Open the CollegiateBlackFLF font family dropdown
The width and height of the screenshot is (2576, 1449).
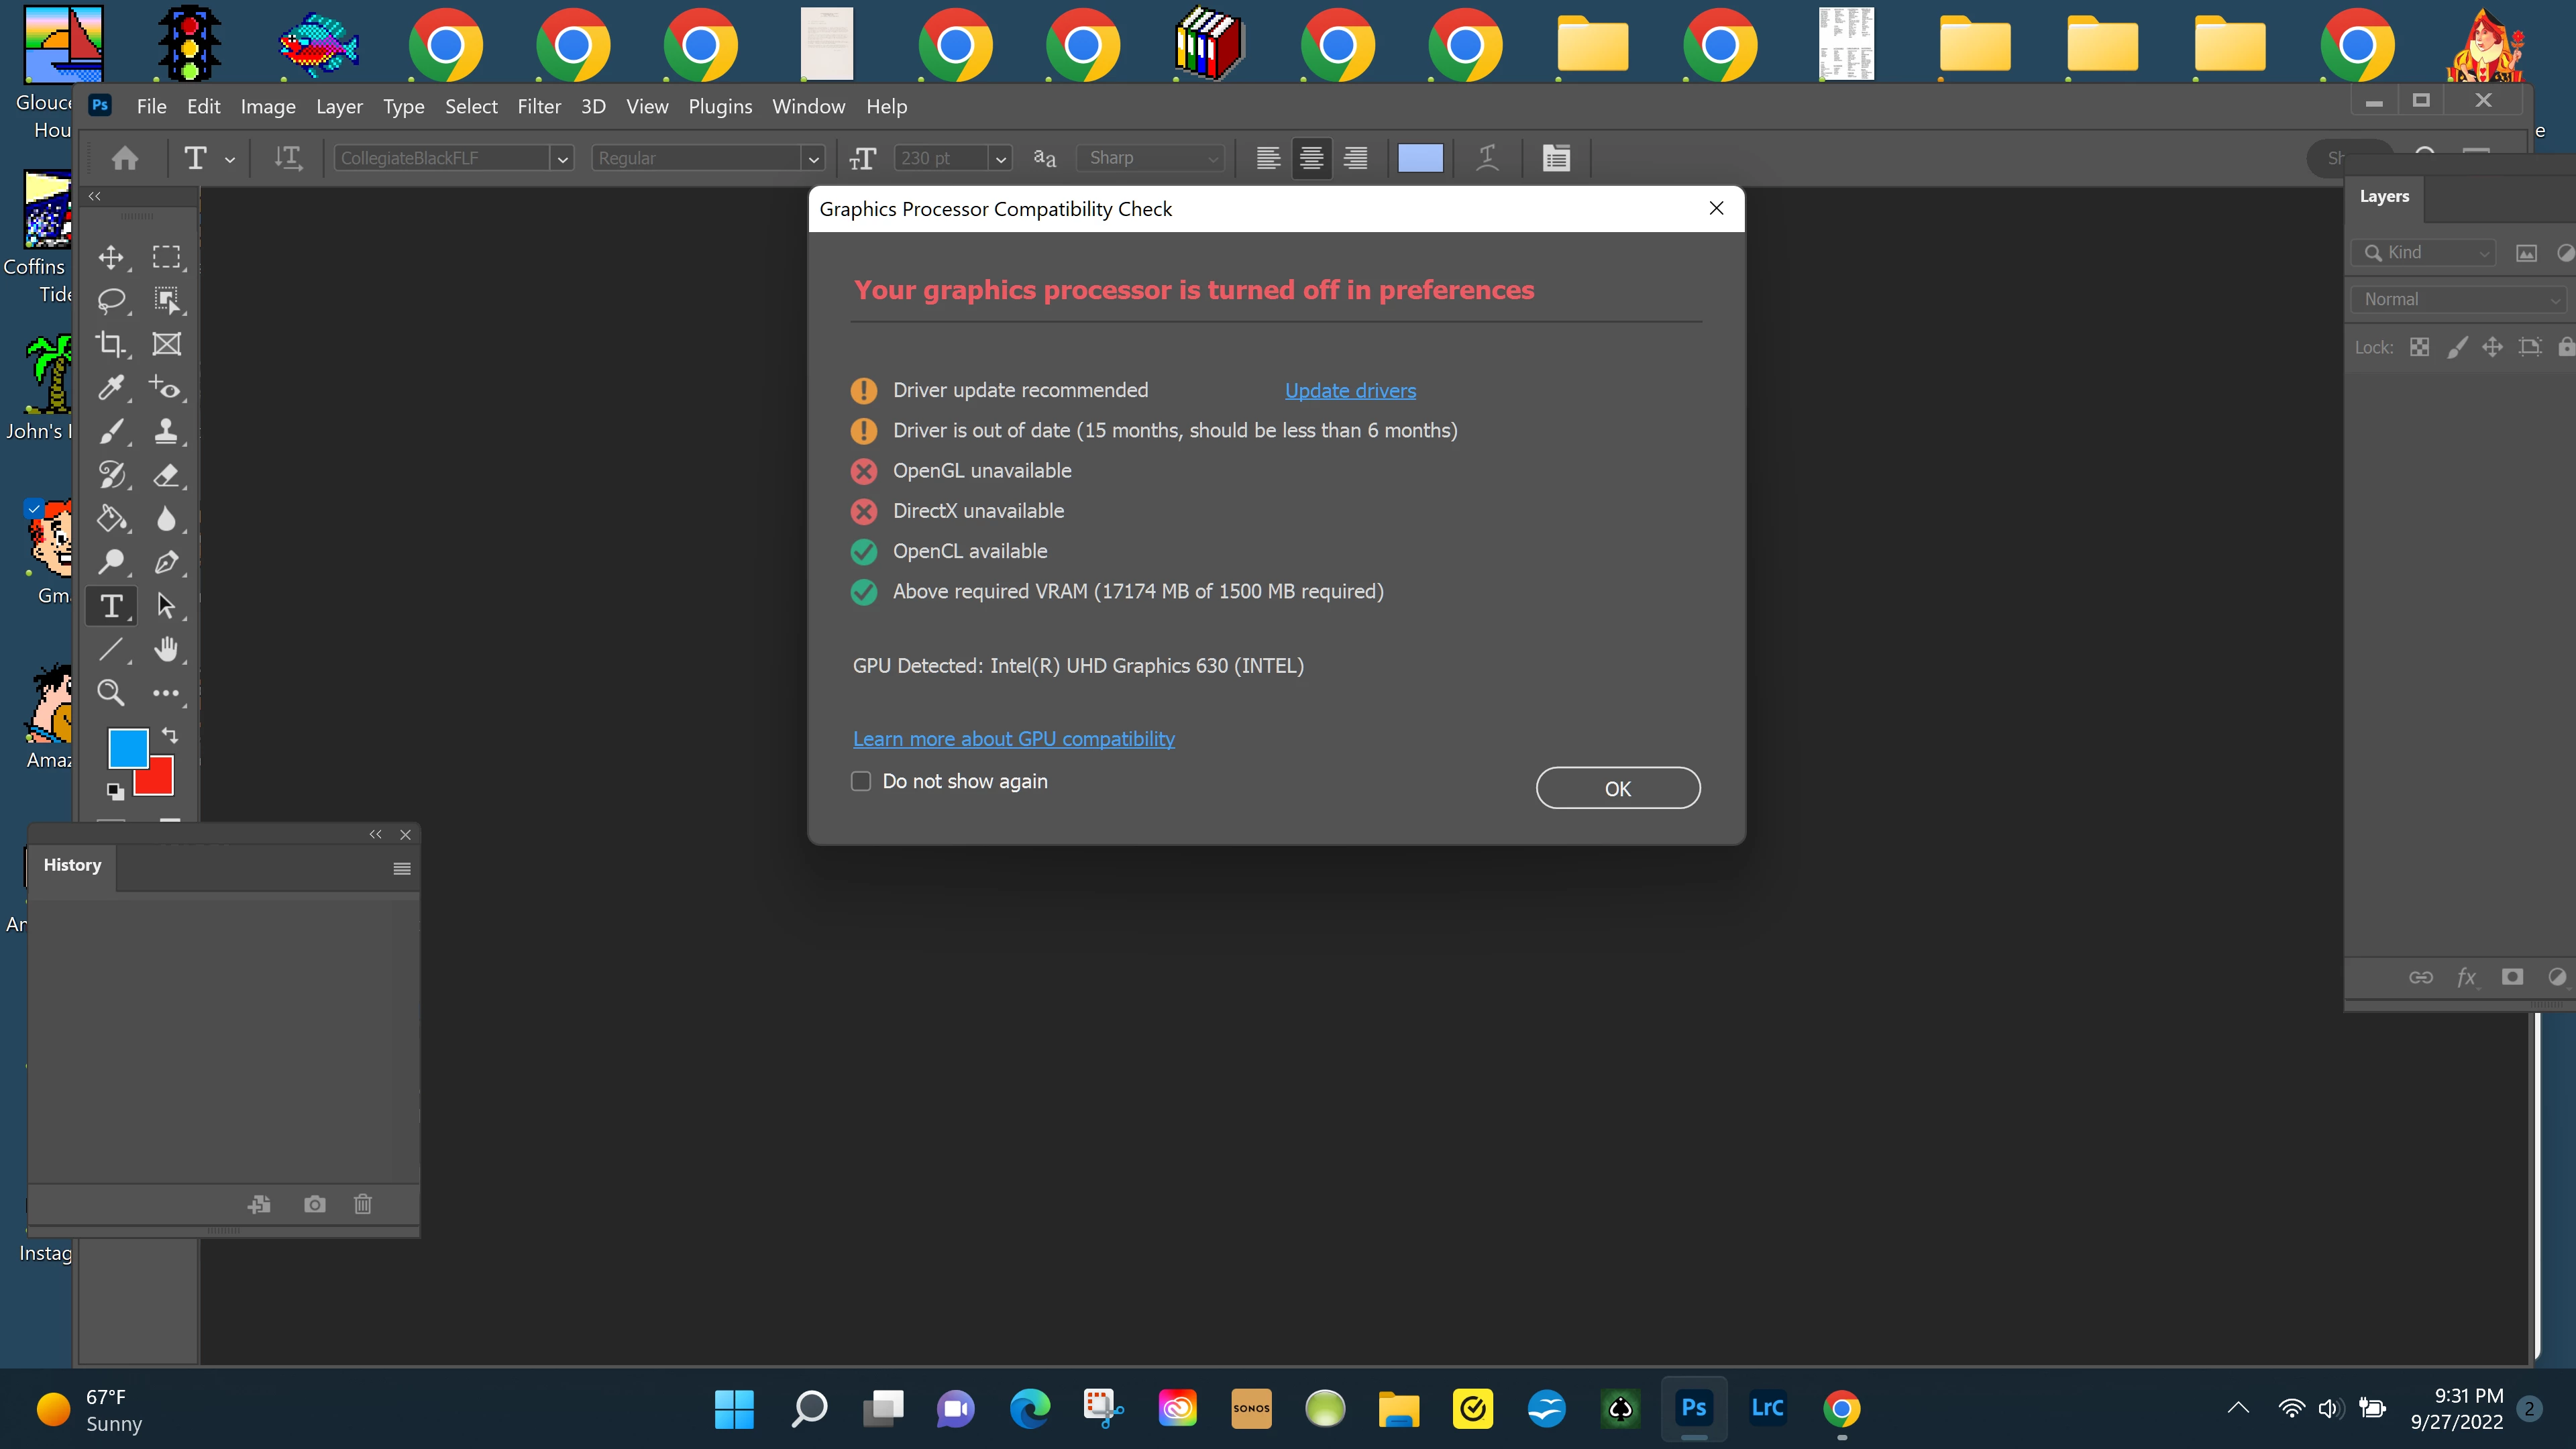(562, 158)
